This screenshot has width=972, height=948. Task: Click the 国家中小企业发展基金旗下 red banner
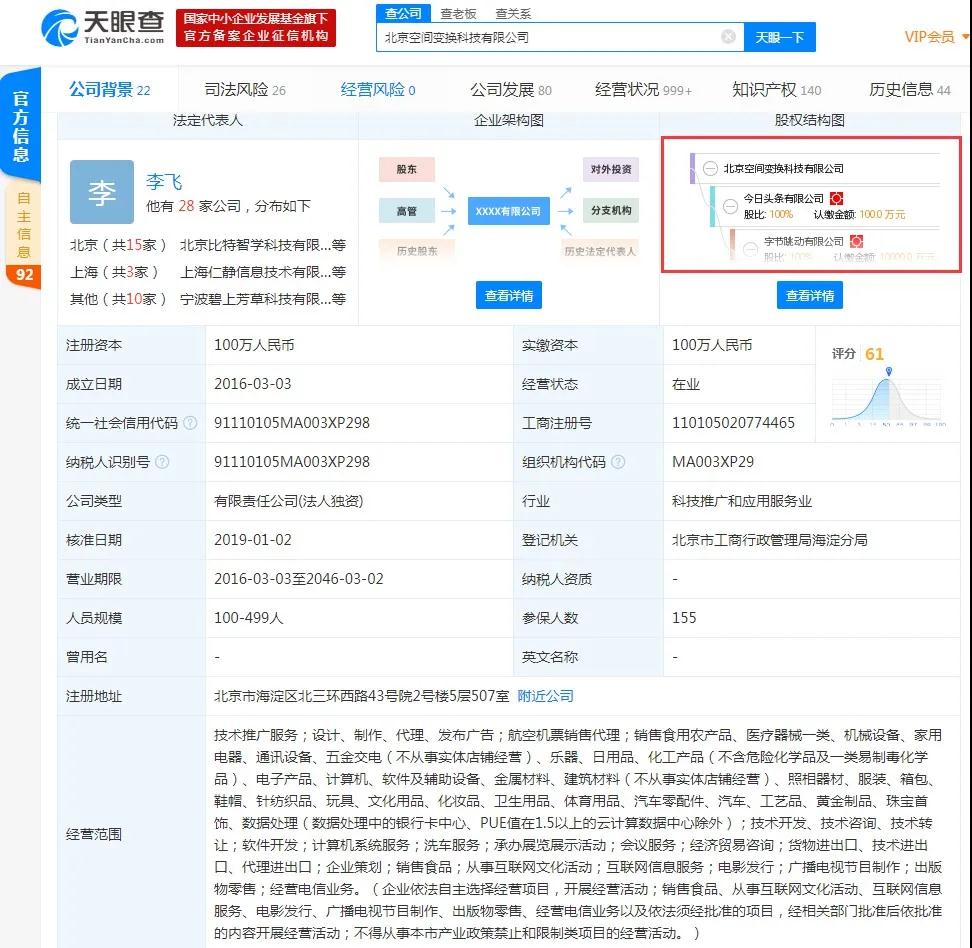[x=255, y=27]
